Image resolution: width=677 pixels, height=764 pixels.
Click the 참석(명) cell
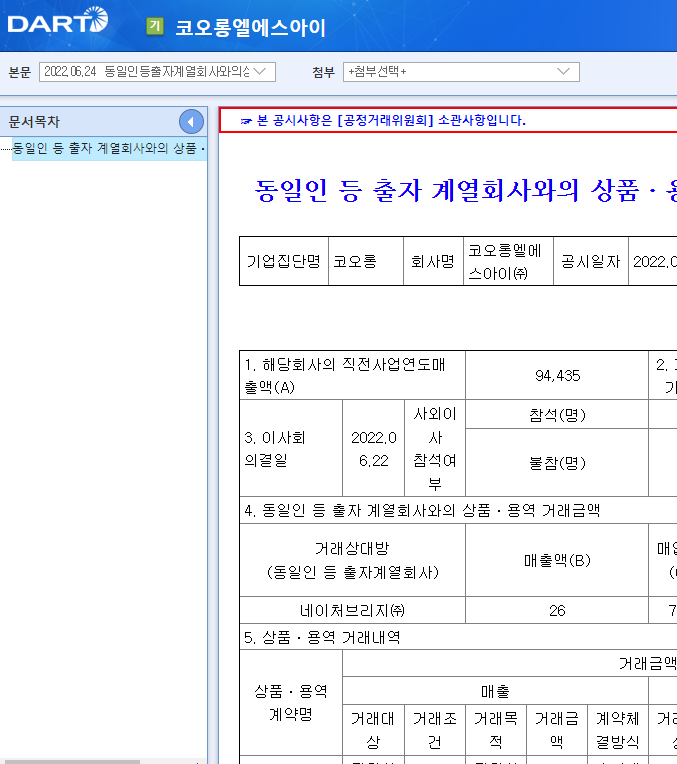coord(557,415)
